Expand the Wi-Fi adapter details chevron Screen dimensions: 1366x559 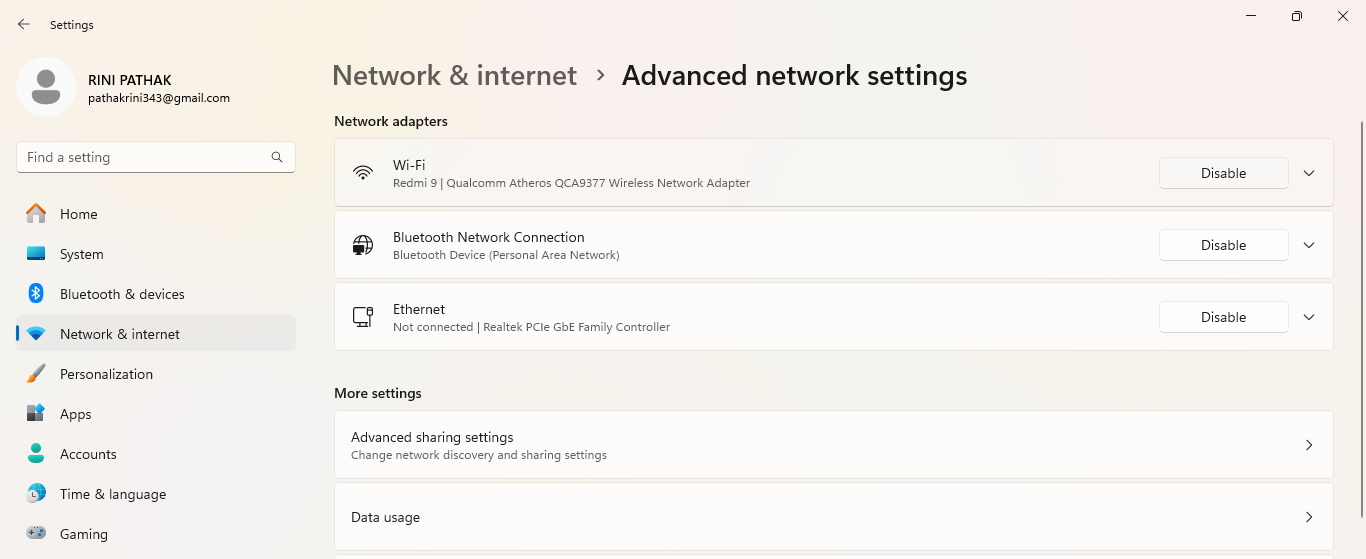[x=1309, y=173]
